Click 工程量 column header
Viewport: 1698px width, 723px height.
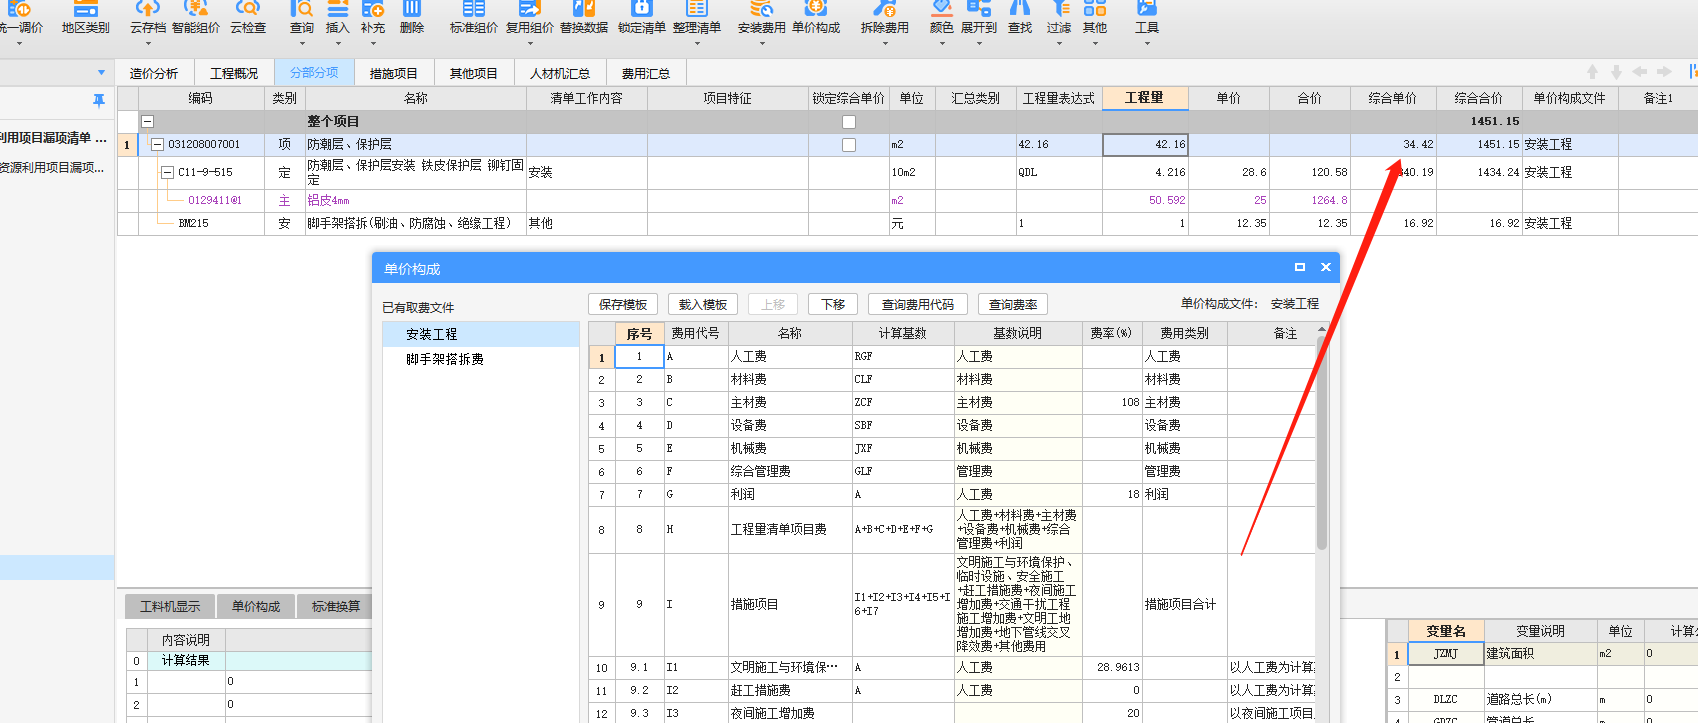(x=1145, y=98)
